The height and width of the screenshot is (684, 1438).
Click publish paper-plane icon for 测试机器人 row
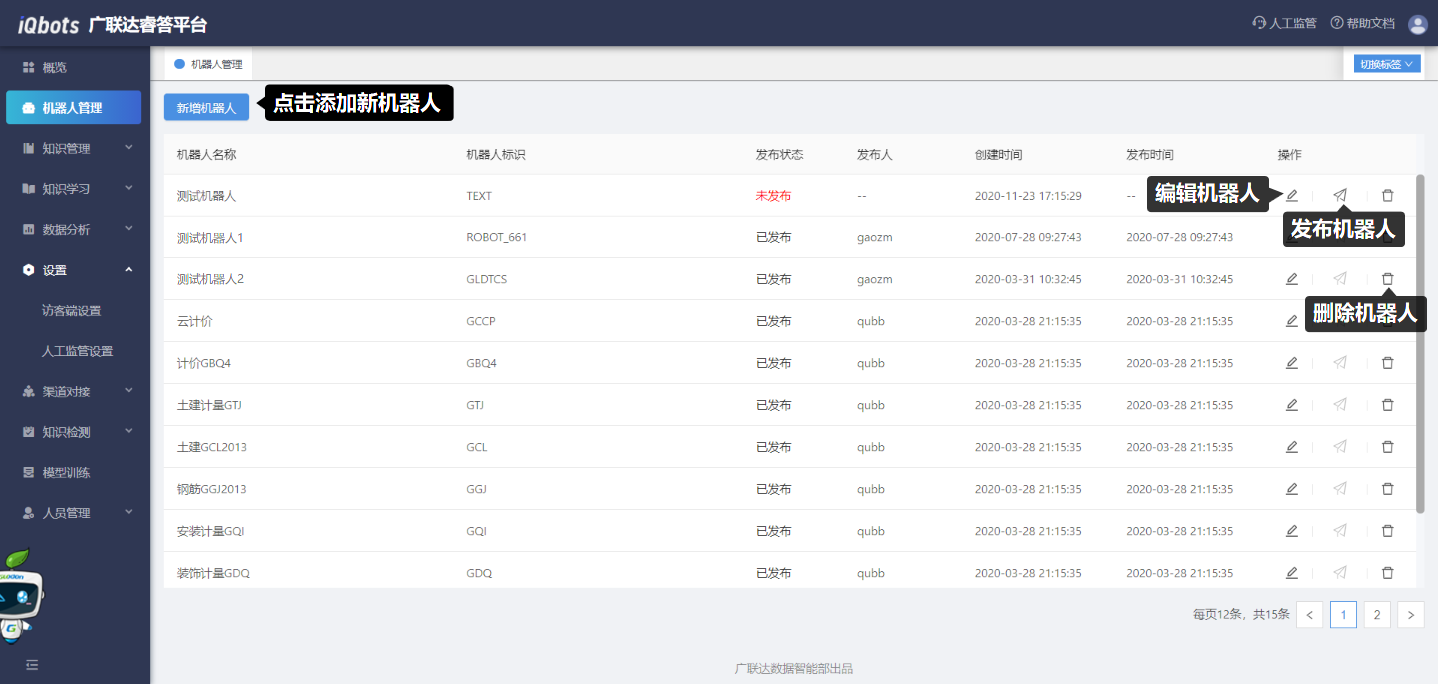click(1340, 195)
